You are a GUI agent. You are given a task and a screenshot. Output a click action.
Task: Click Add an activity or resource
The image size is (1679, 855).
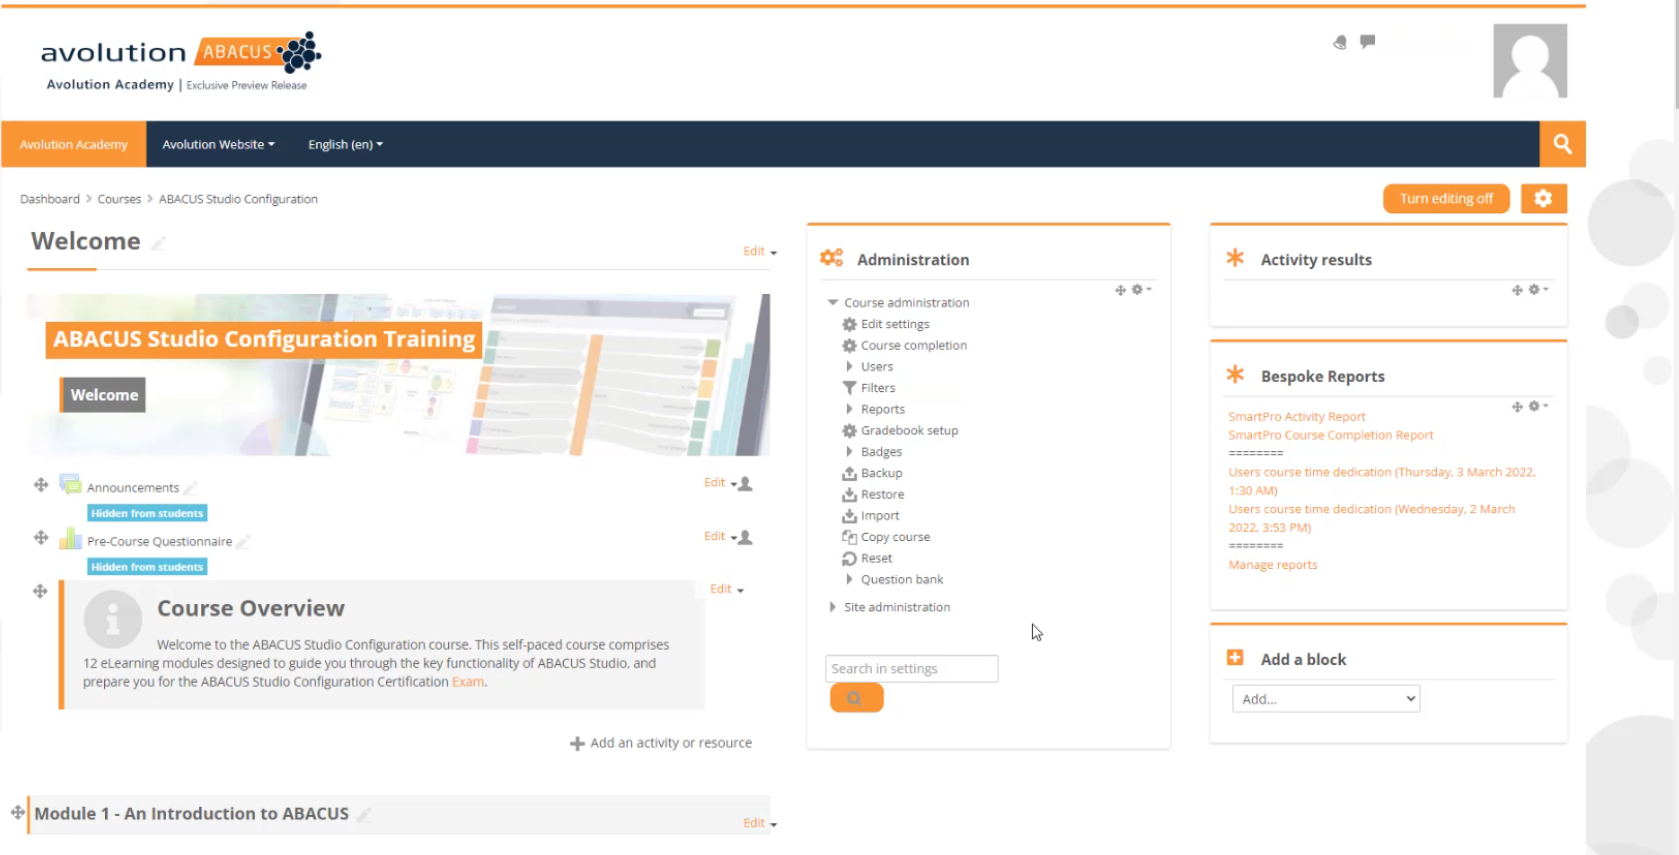[x=661, y=743]
